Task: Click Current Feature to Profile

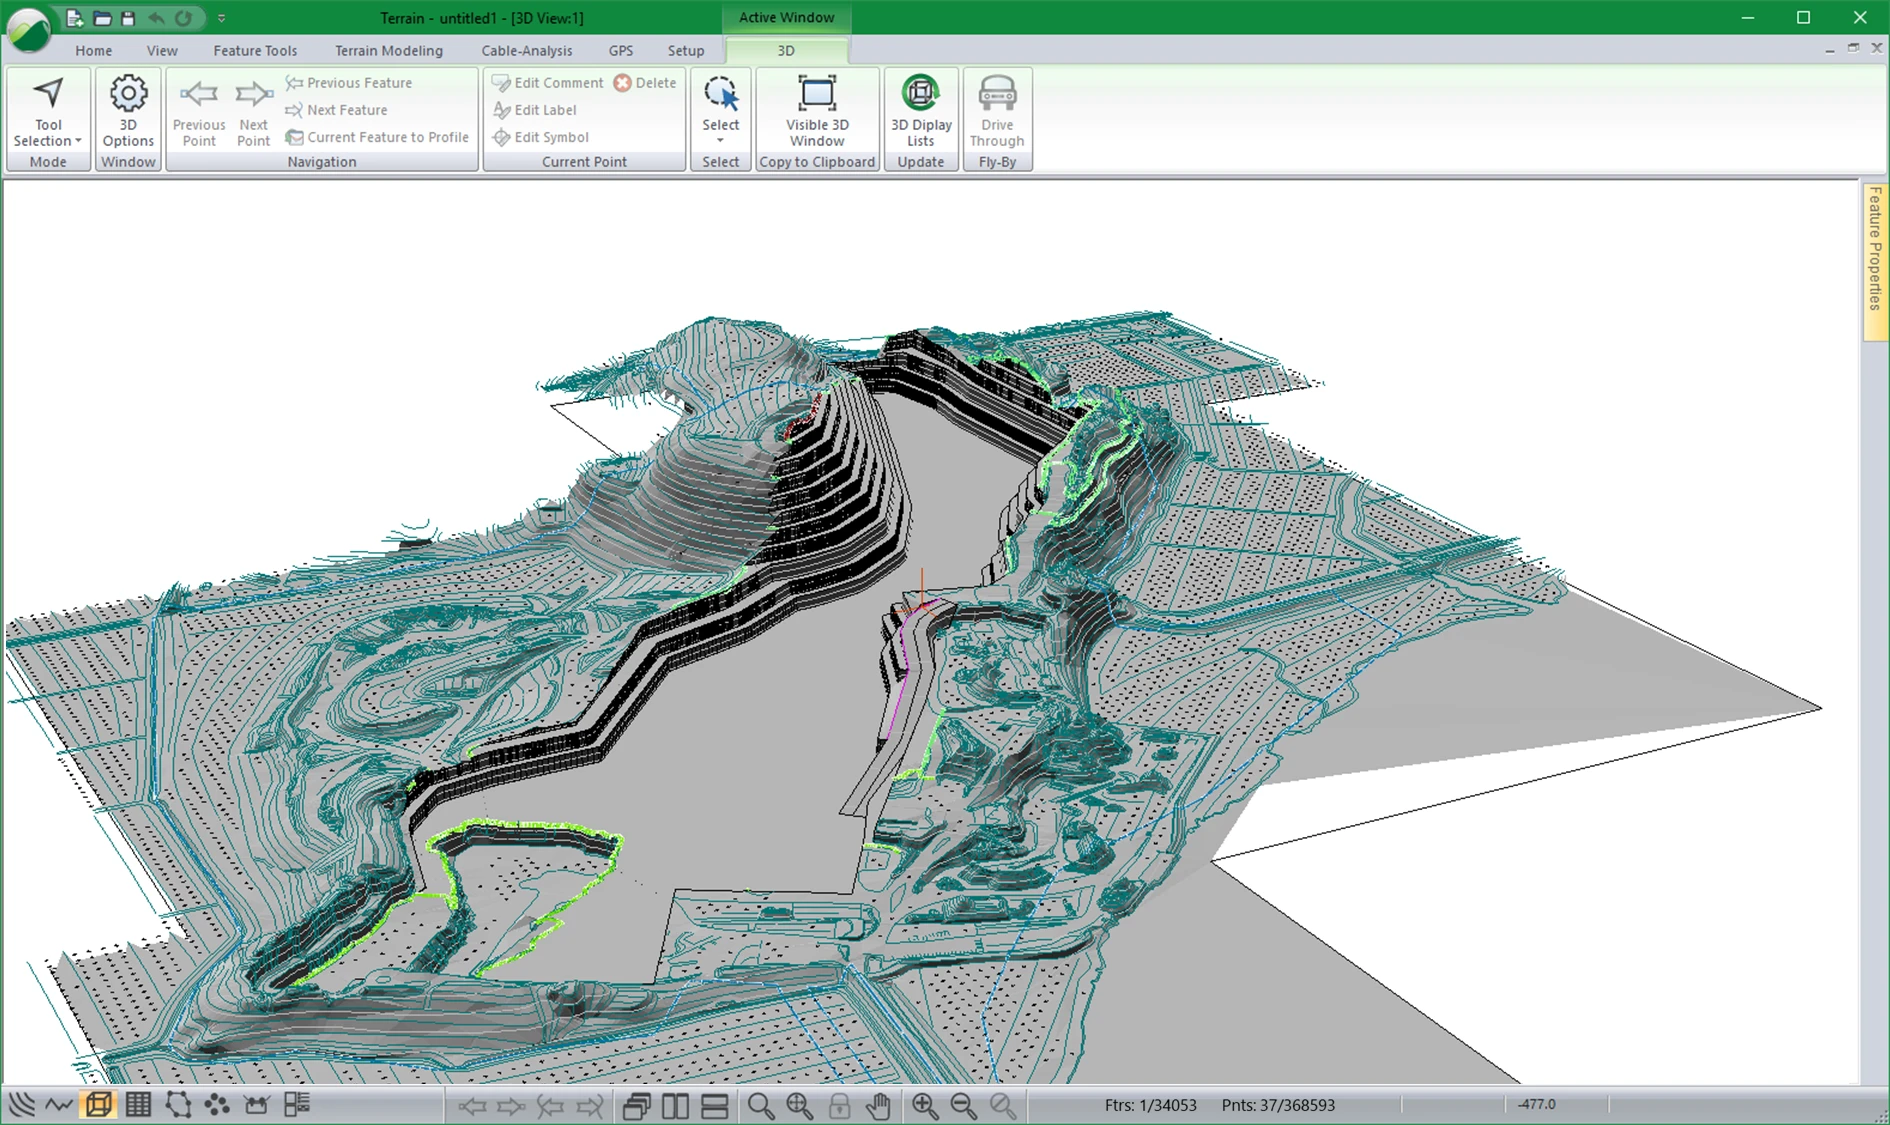Action: point(377,137)
